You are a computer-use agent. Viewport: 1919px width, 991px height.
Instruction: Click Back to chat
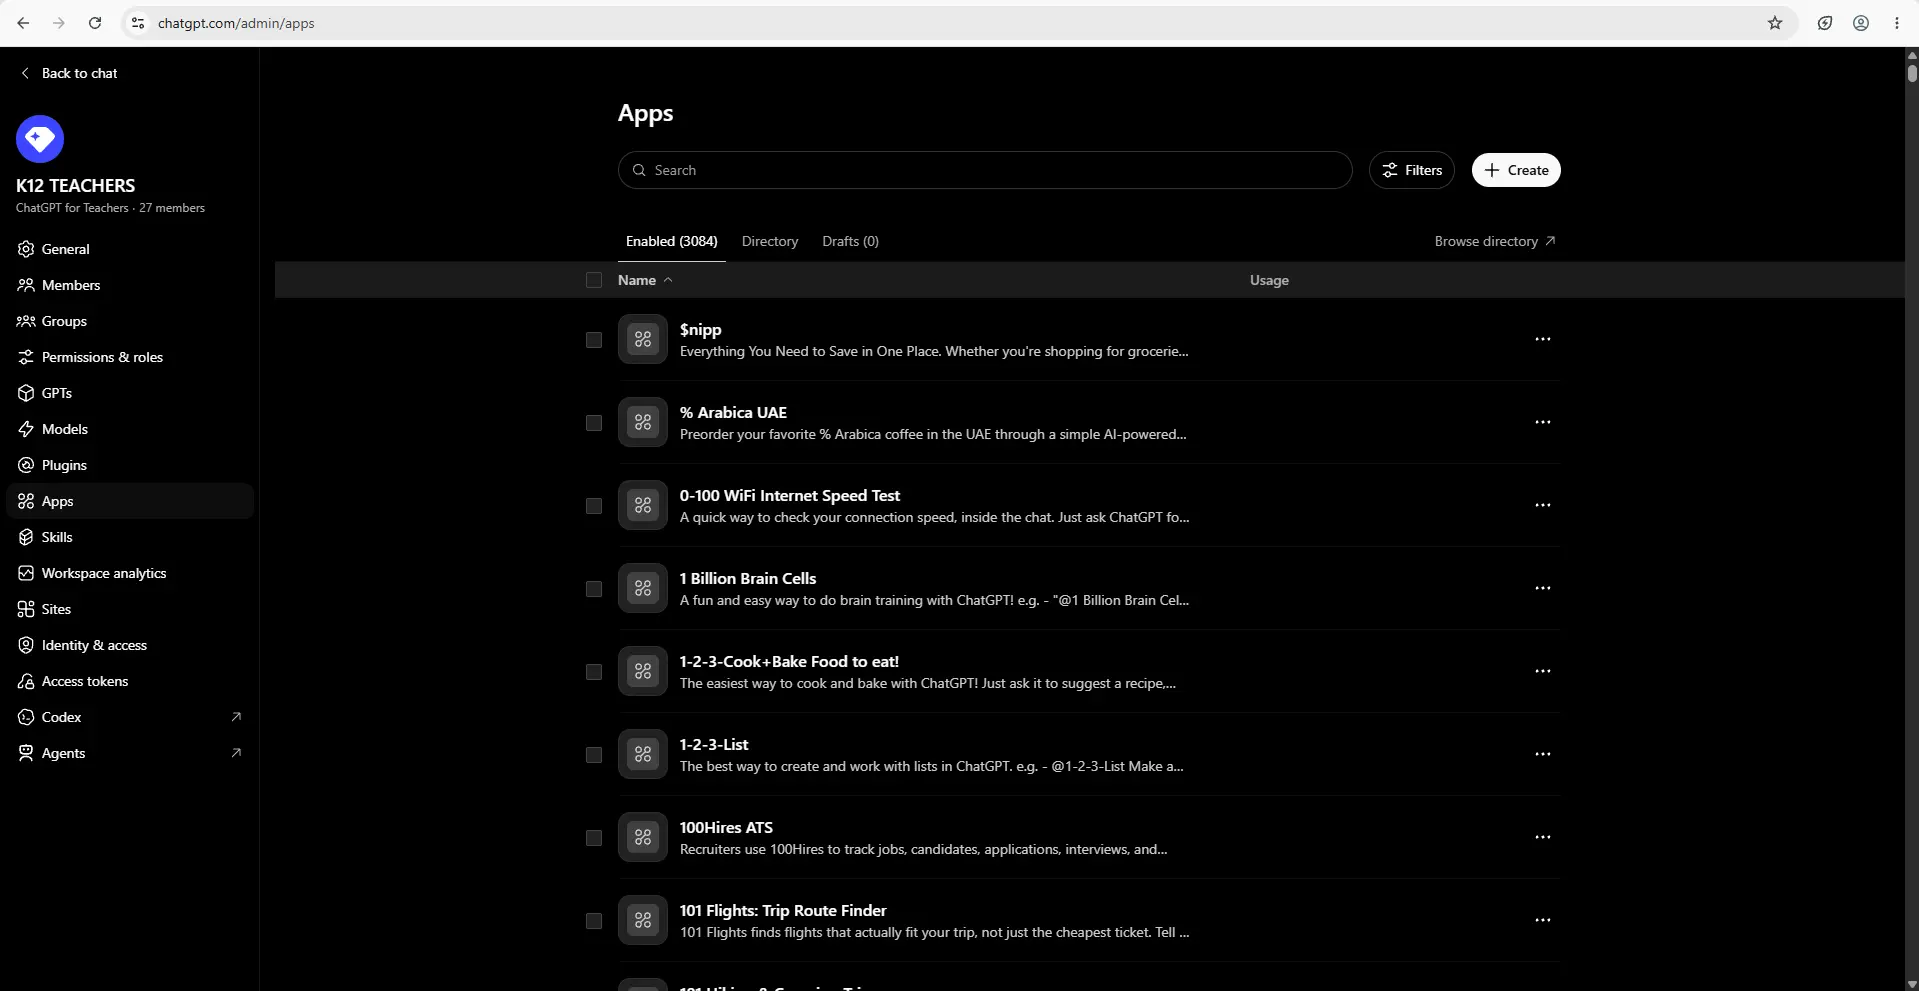tap(69, 73)
